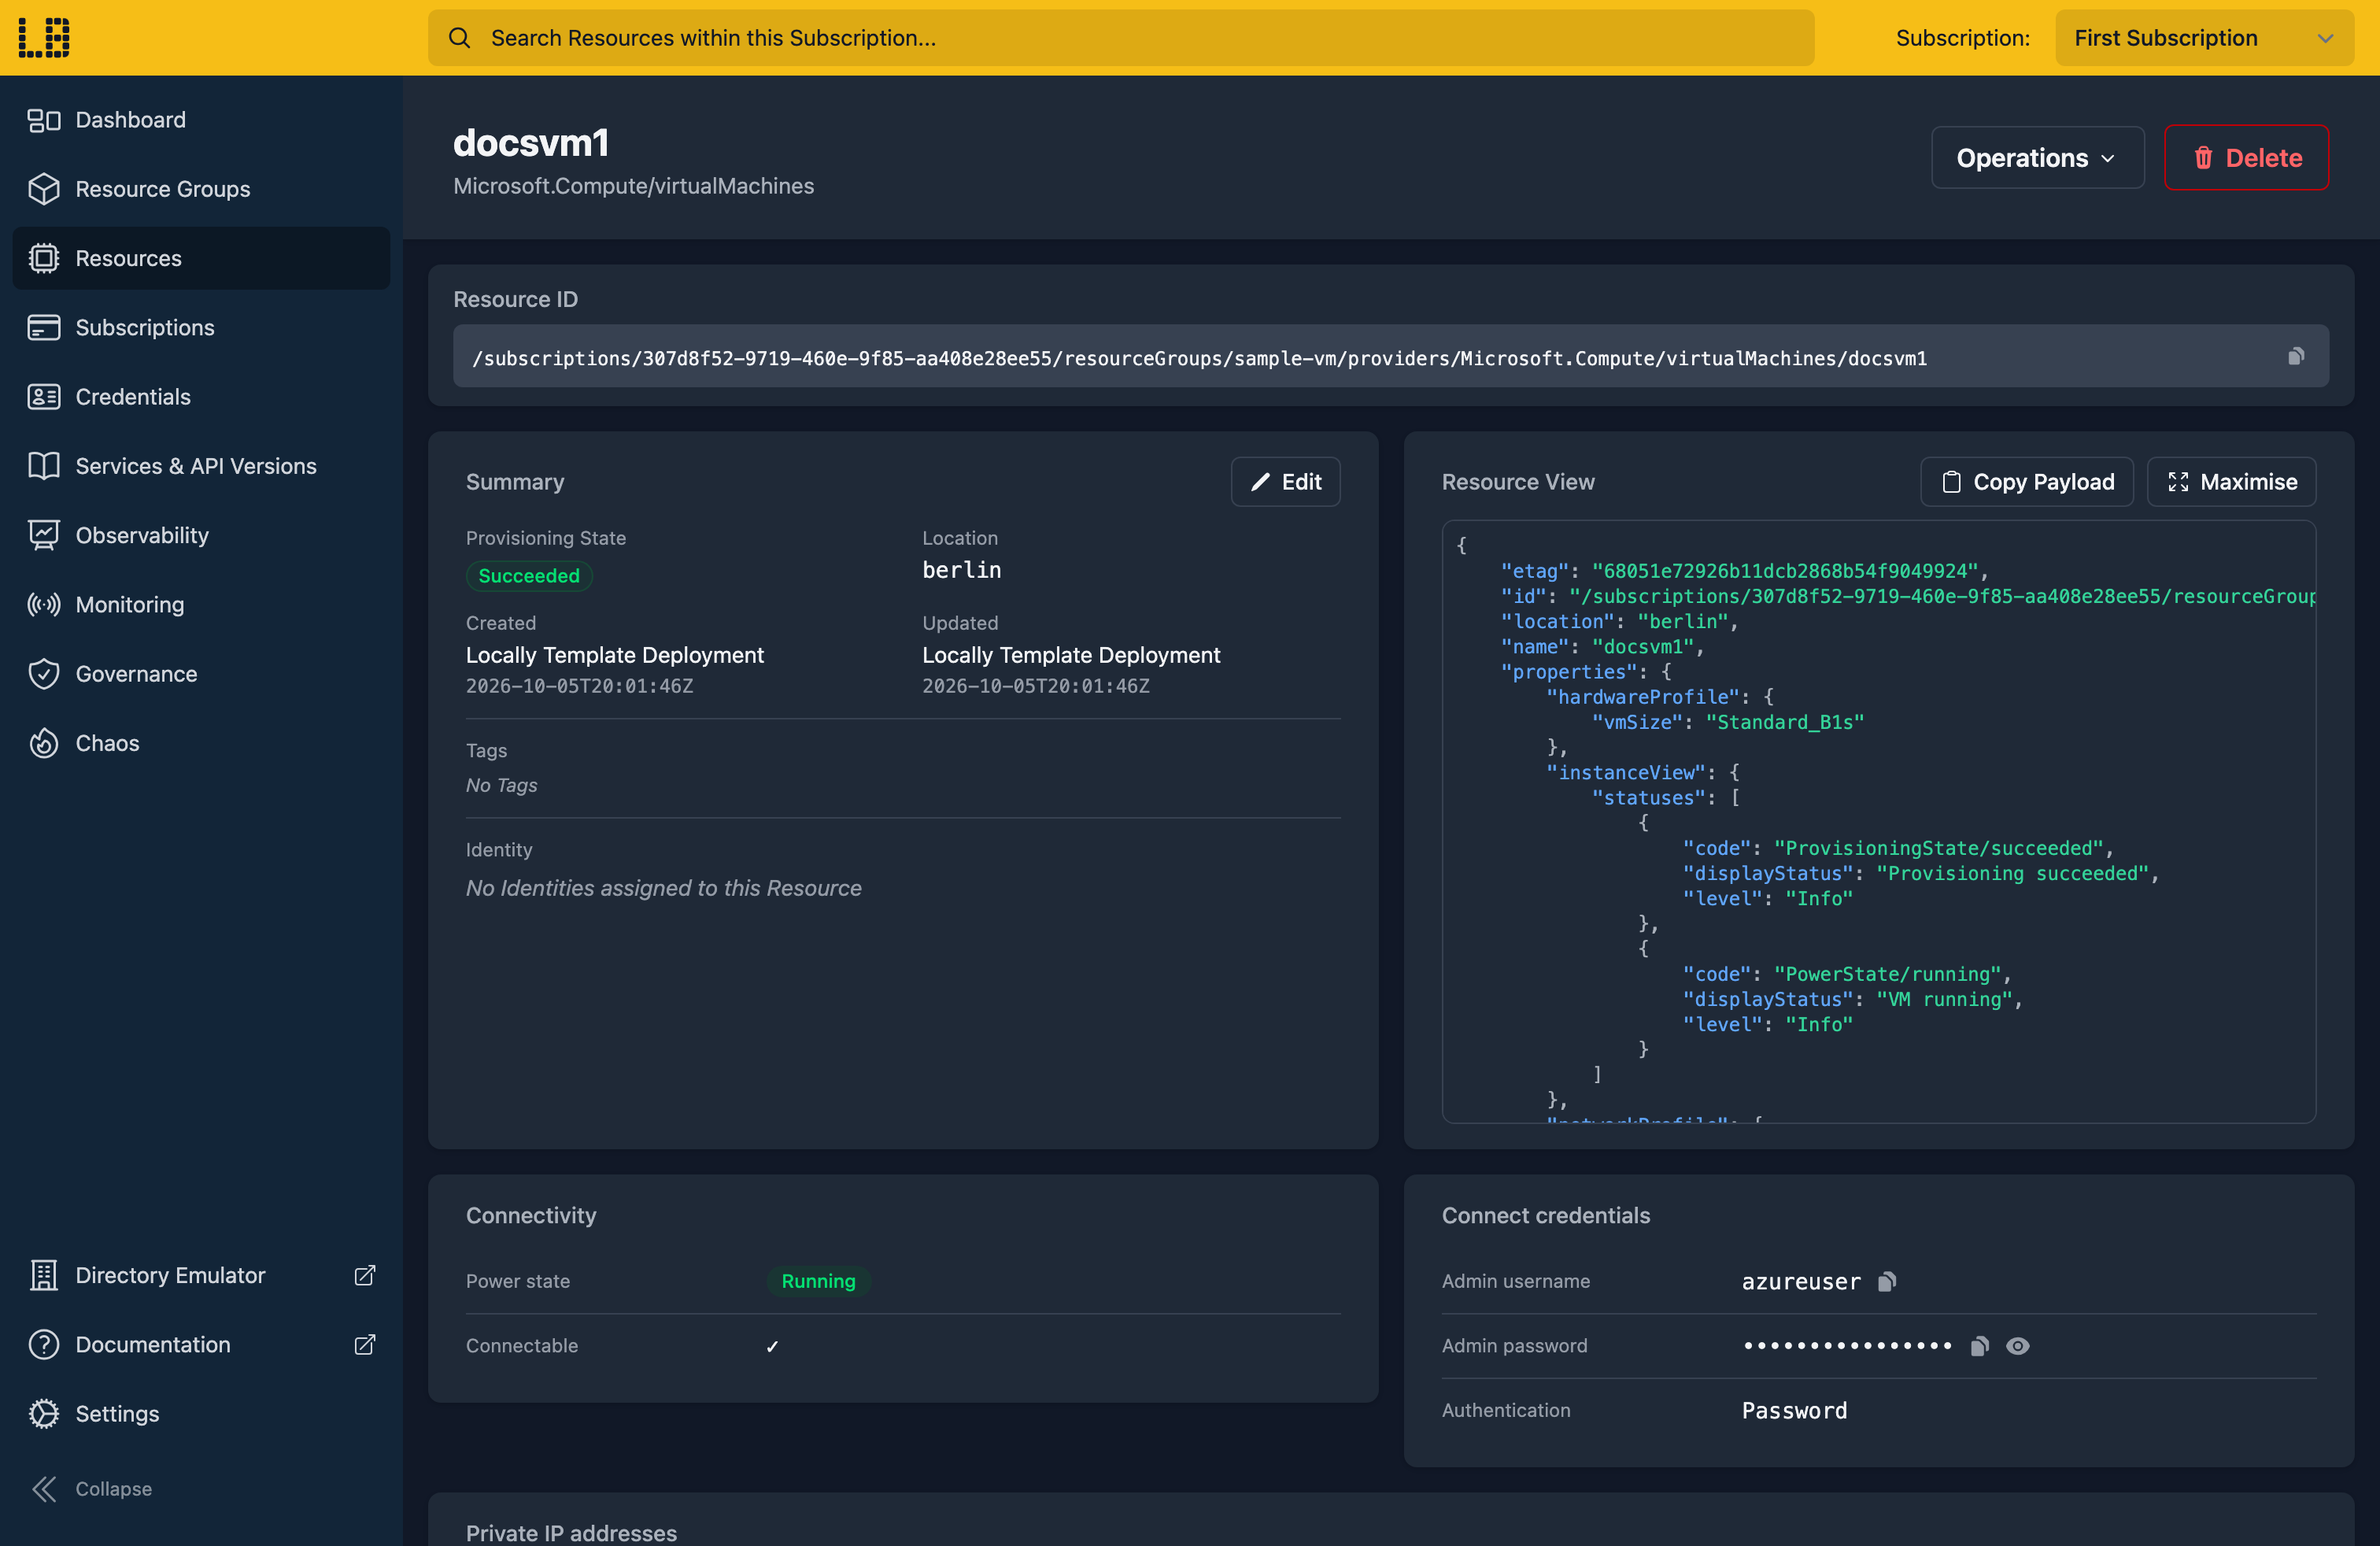Click the Chaos flame icon
This screenshot has width=2380, height=1546.
[44, 743]
